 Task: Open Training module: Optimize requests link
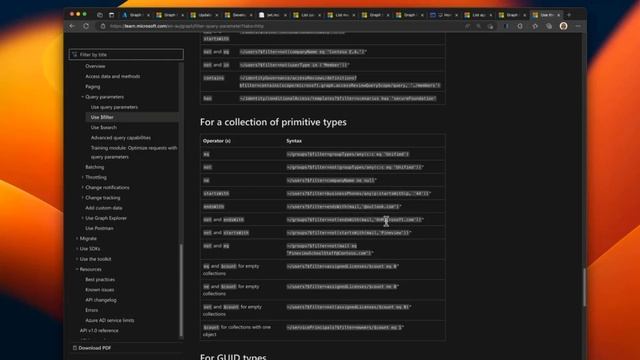click(134, 152)
